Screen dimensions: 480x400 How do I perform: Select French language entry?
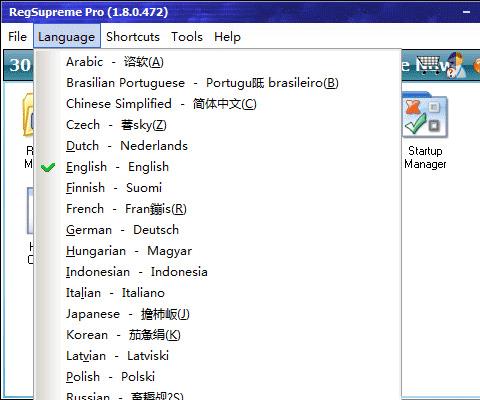pos(218,209)
